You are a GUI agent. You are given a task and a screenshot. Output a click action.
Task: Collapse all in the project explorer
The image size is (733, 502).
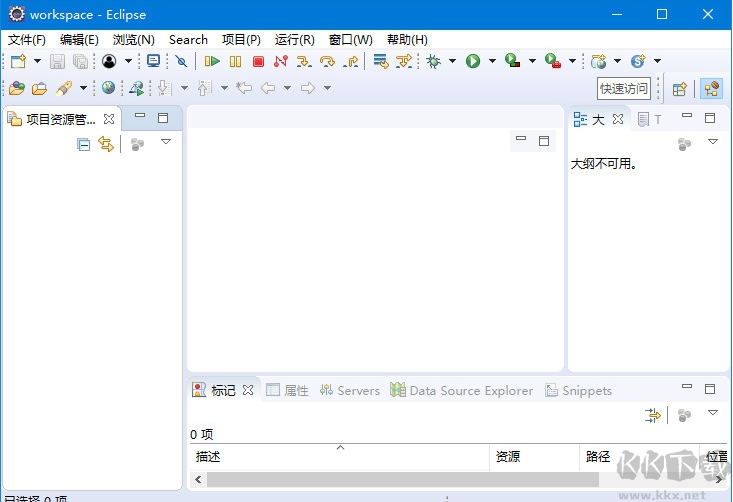[x=84, y=144]
